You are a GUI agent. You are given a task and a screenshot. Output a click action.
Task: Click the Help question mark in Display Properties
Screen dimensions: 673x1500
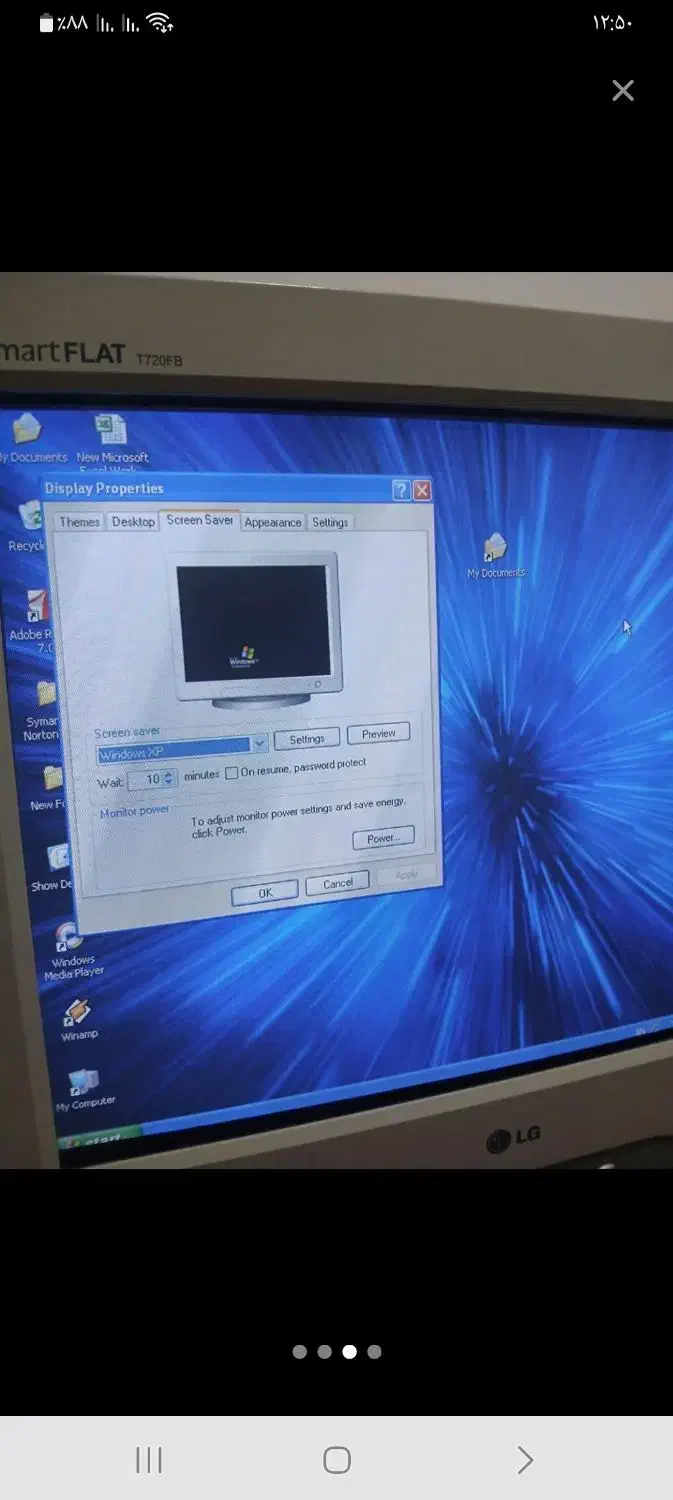[x=400, y=490]
